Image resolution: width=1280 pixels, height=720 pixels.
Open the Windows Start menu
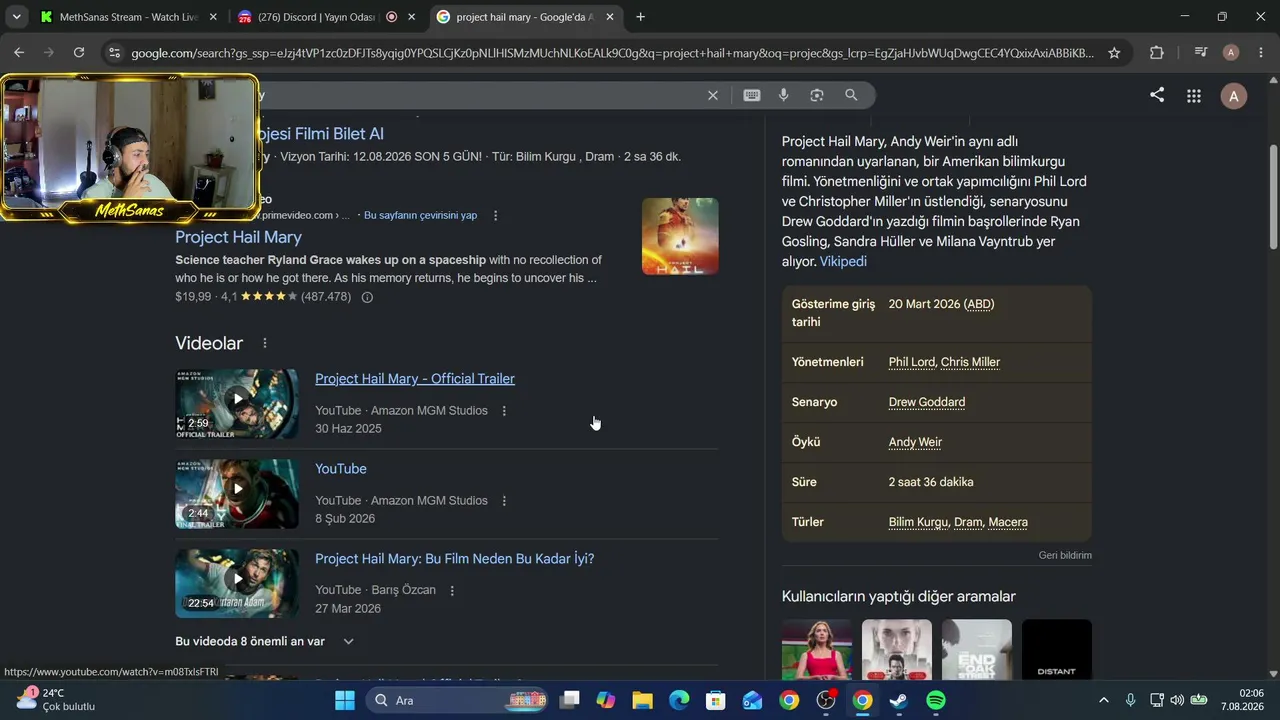coord(345,700)
